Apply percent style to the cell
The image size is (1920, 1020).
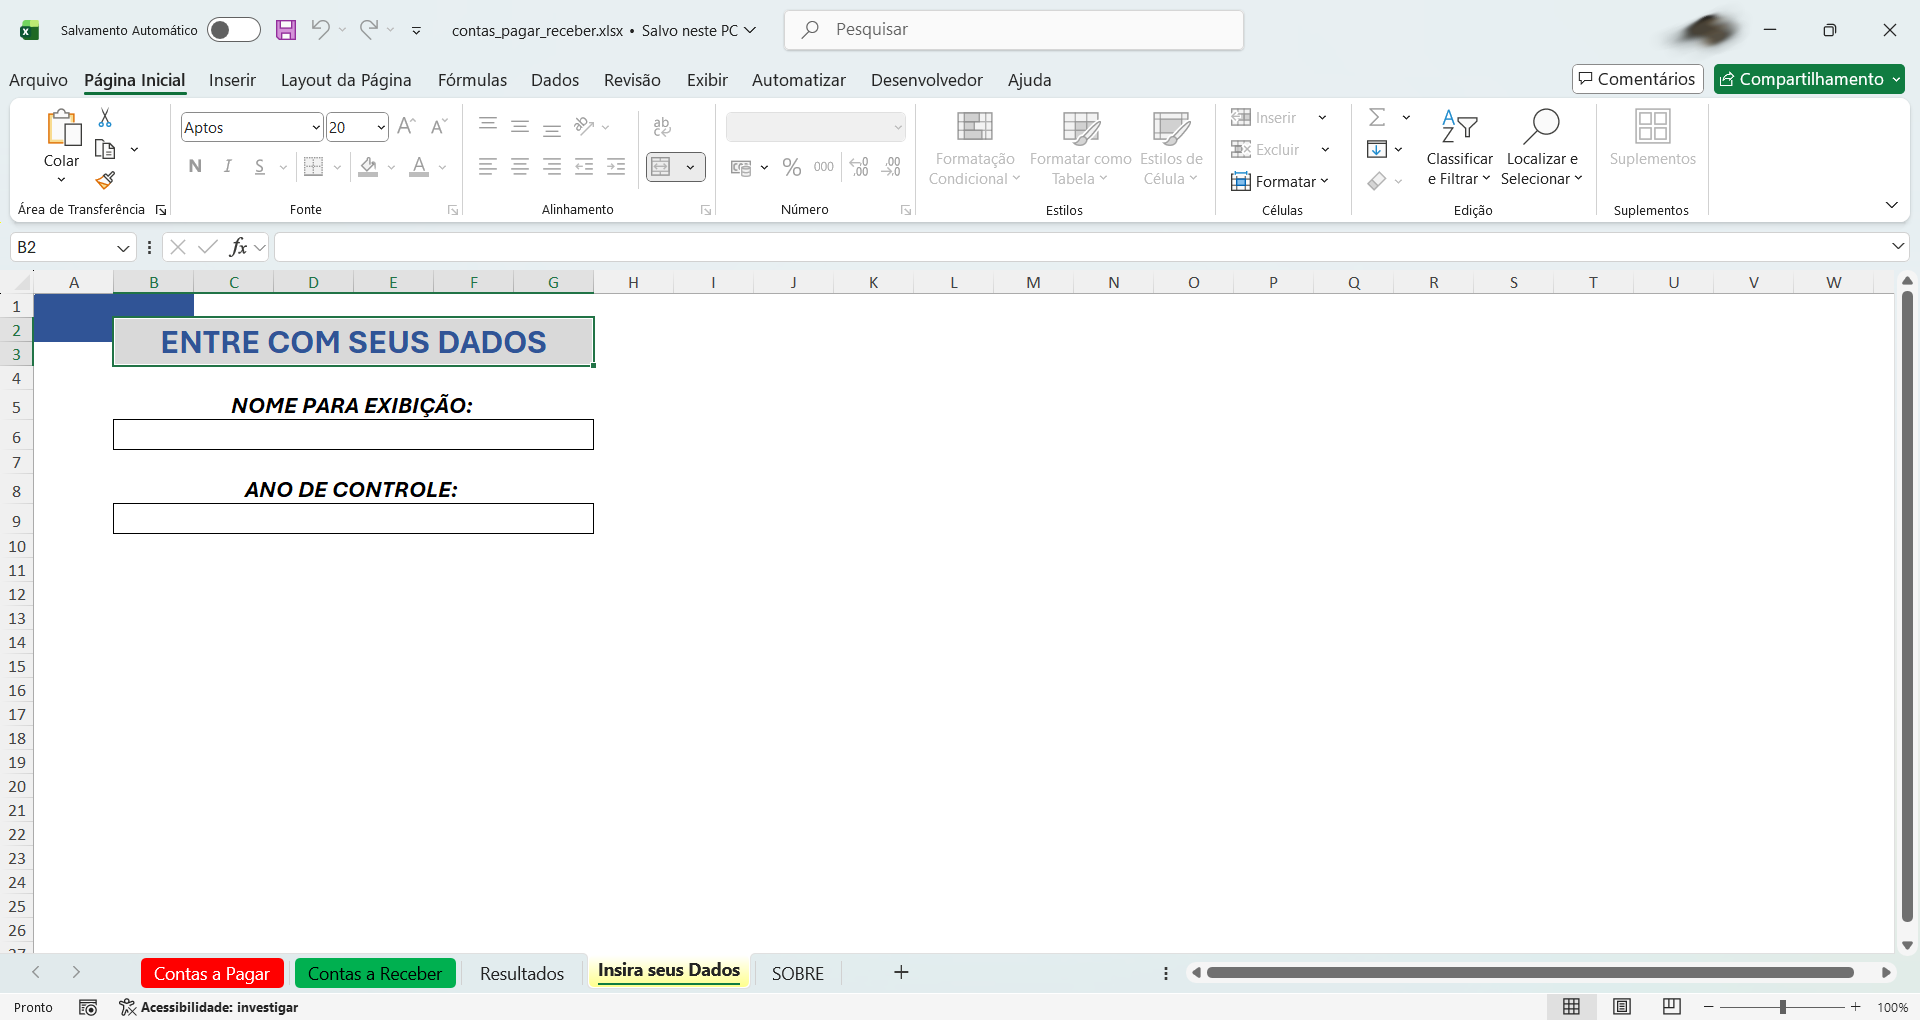tap(792, 167)
